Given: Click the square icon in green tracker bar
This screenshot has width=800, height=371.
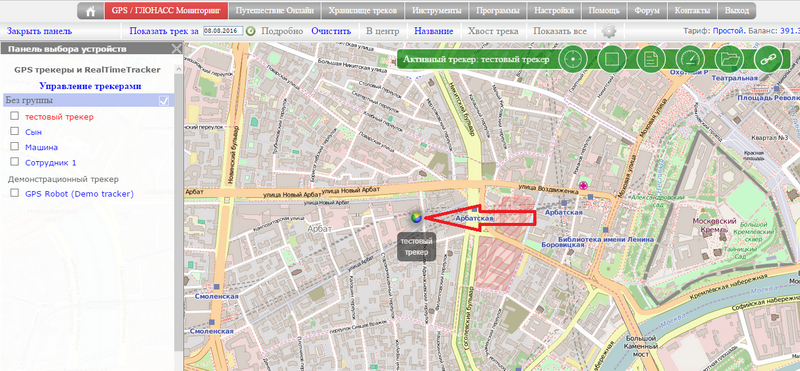Looking at the screenshot, I should 611,59.
